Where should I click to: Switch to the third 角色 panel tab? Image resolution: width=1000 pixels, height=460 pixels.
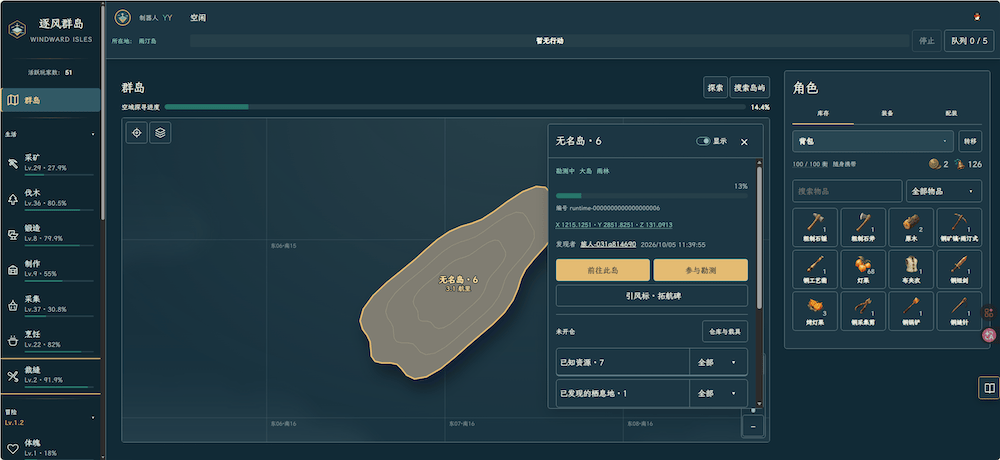(951, 114)
